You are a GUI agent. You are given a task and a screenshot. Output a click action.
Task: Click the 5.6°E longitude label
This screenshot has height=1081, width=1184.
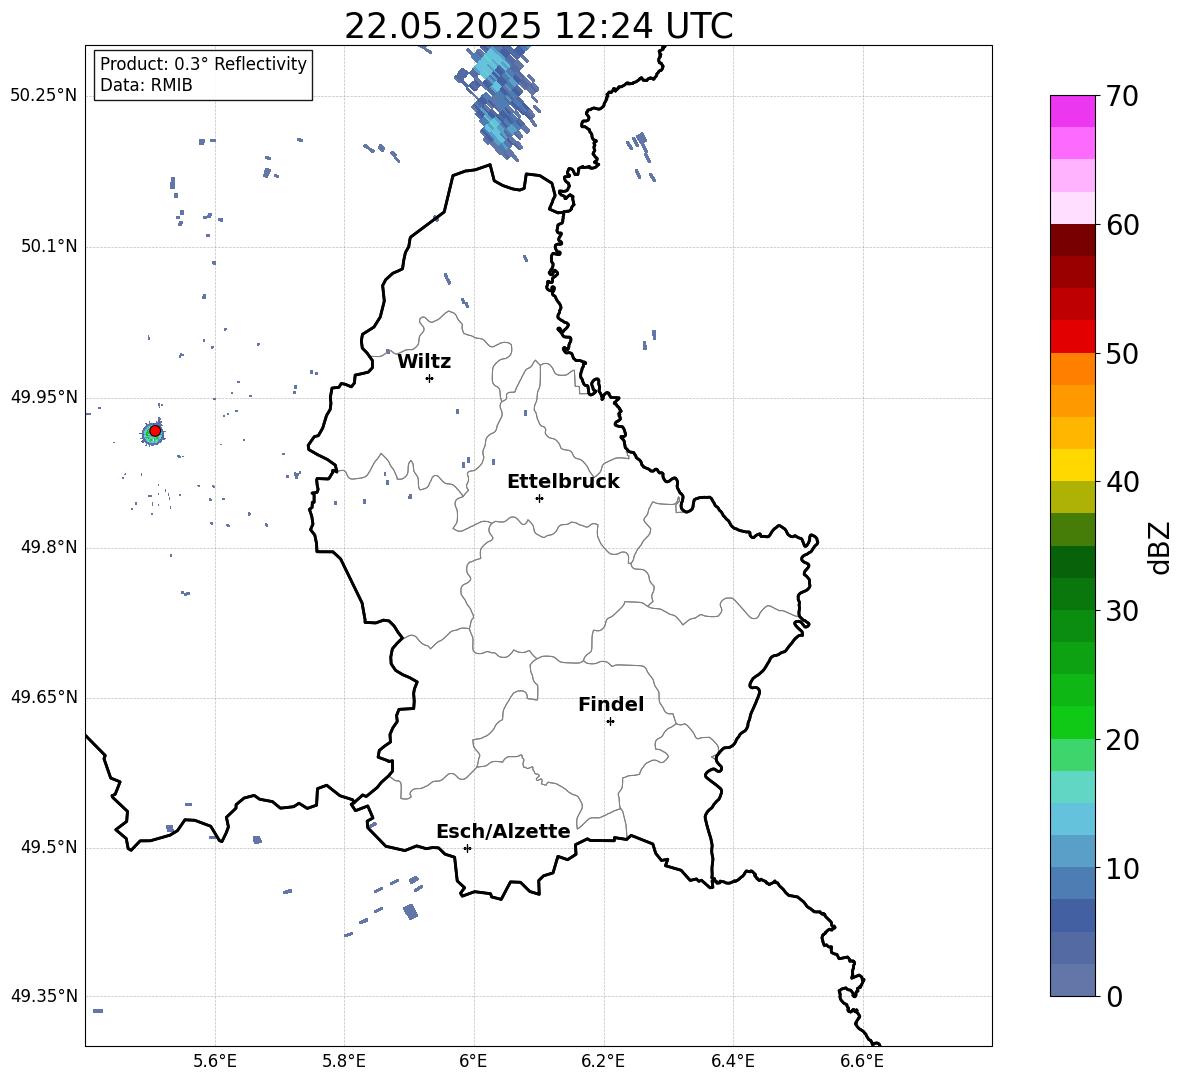pos(215,1061)
